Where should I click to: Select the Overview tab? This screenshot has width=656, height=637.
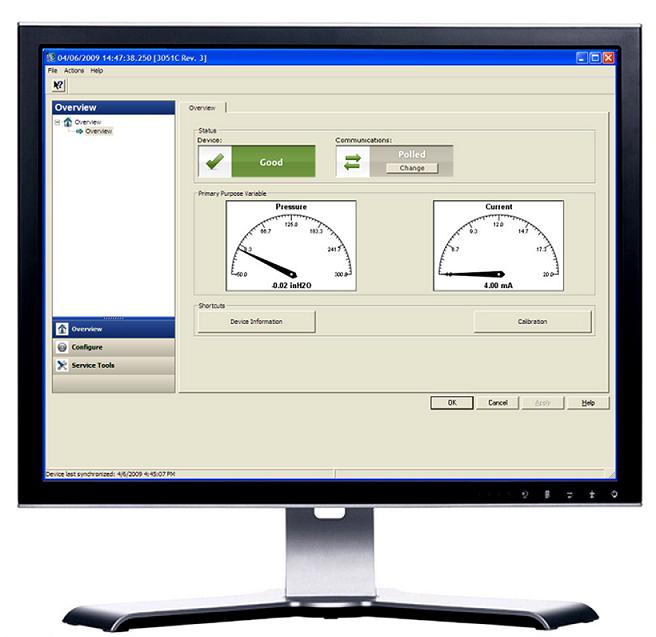pyautogui.click(x=202, y=107)
